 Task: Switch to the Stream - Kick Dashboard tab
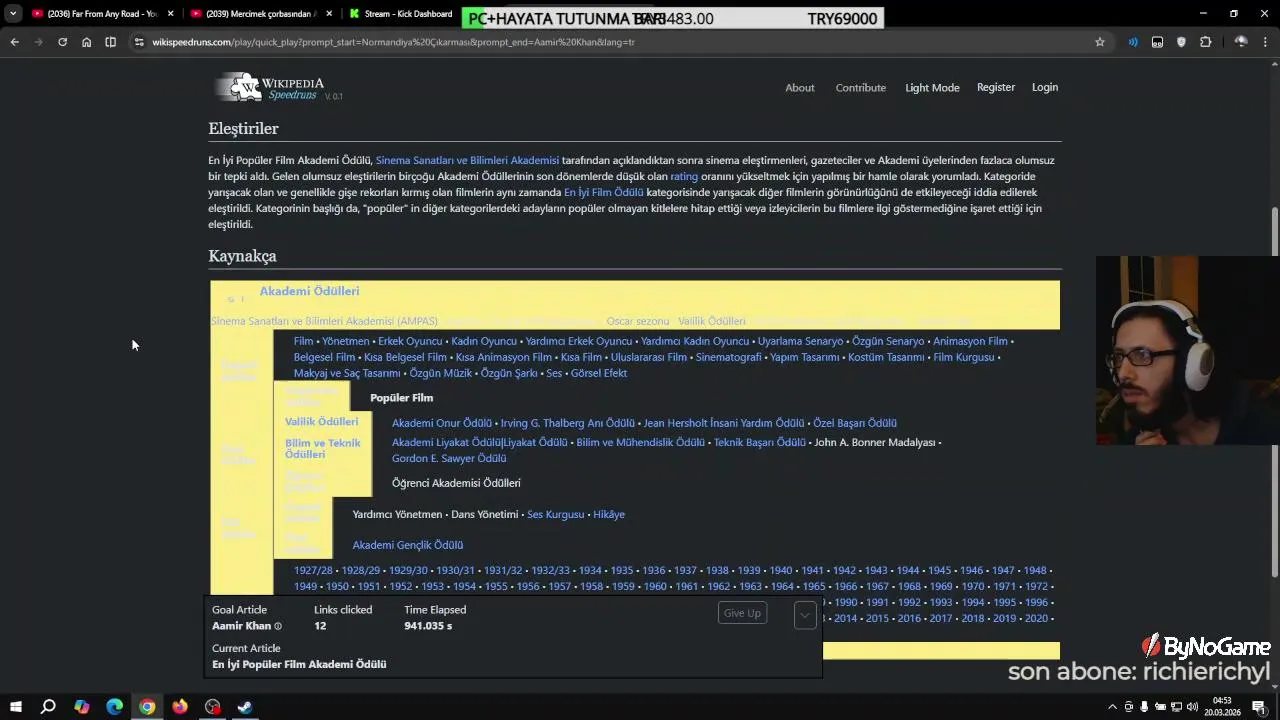coord(401,14)
